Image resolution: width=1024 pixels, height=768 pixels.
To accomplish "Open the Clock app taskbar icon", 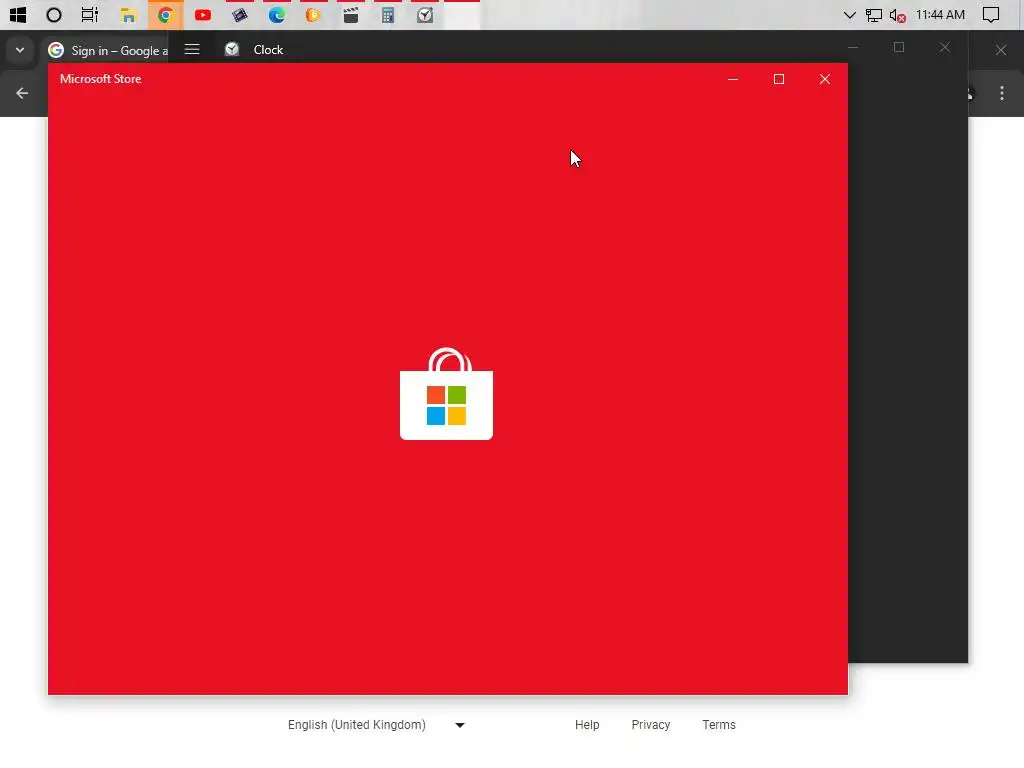I will pos(424,15).
